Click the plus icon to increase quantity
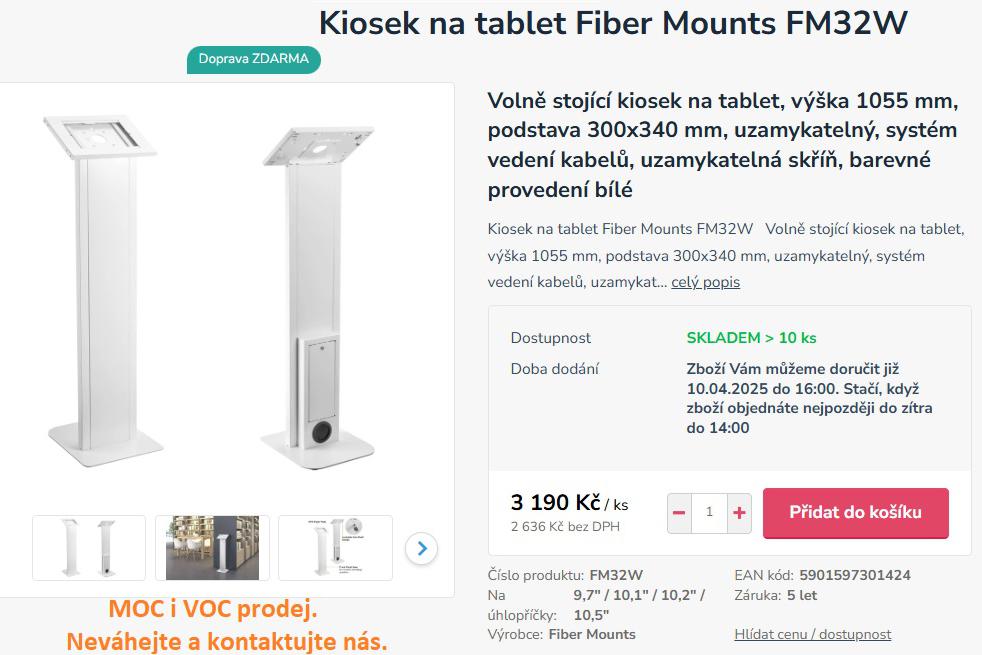The image size is (982, 655). point(738,512)
